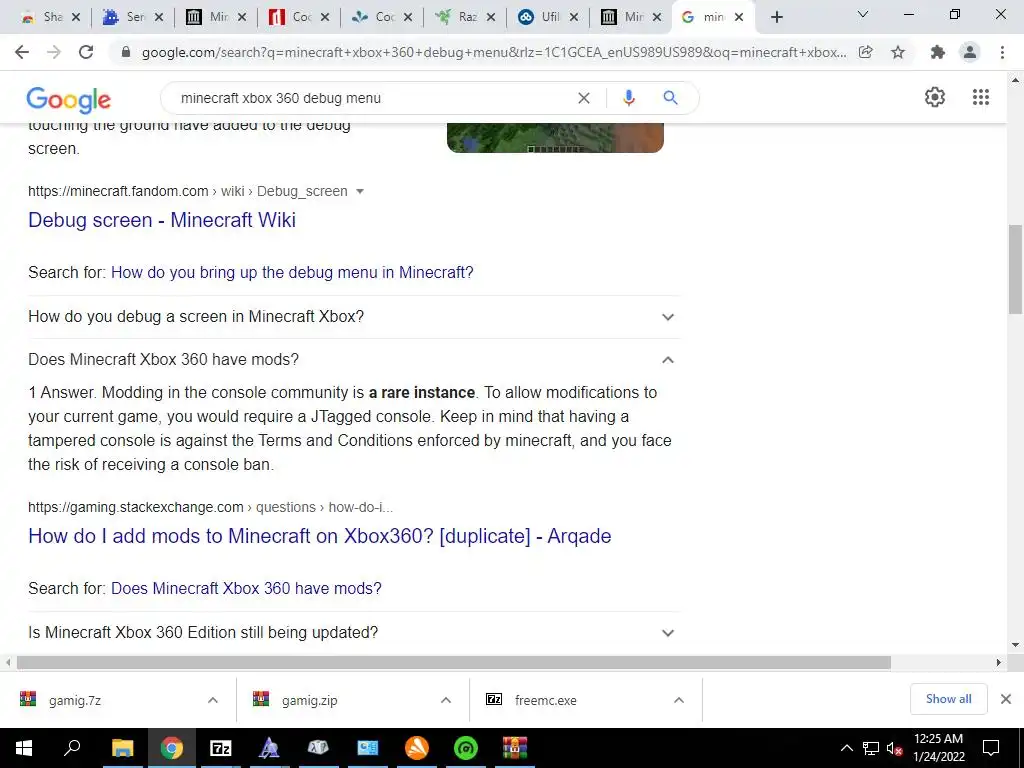Open network status tray icon
Viewport: 1024px width, 768px height.
click(x=871, y=748)
